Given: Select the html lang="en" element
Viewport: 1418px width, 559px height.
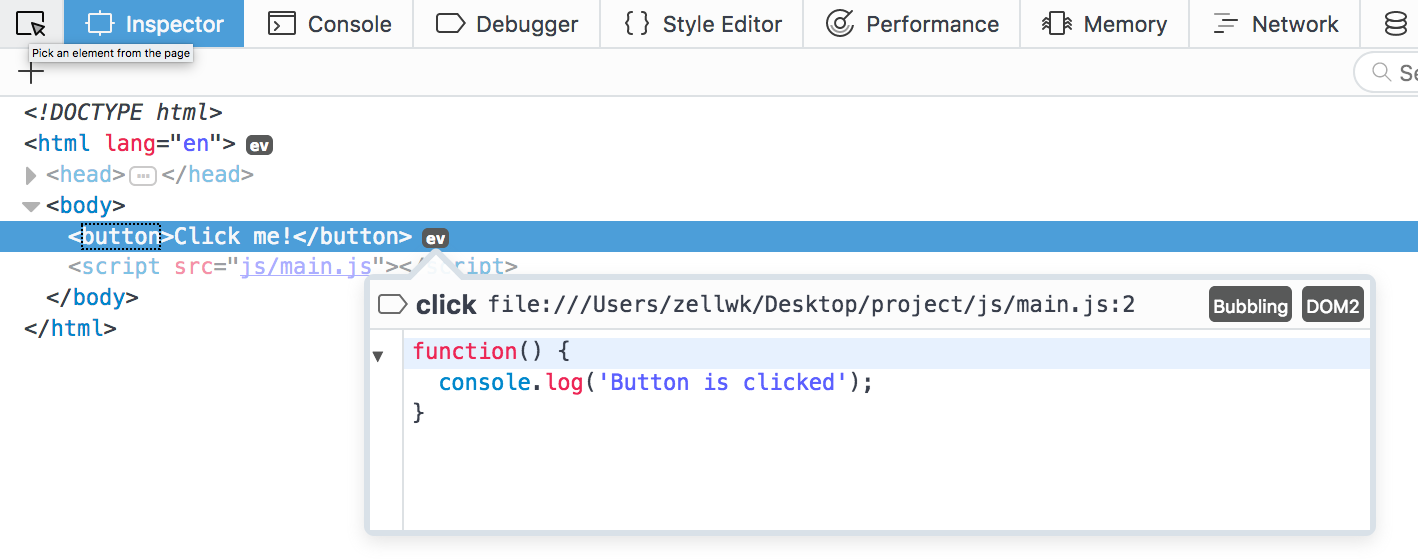Looking at the screenshot, I should pyautogui.click(x=130, y=143).
